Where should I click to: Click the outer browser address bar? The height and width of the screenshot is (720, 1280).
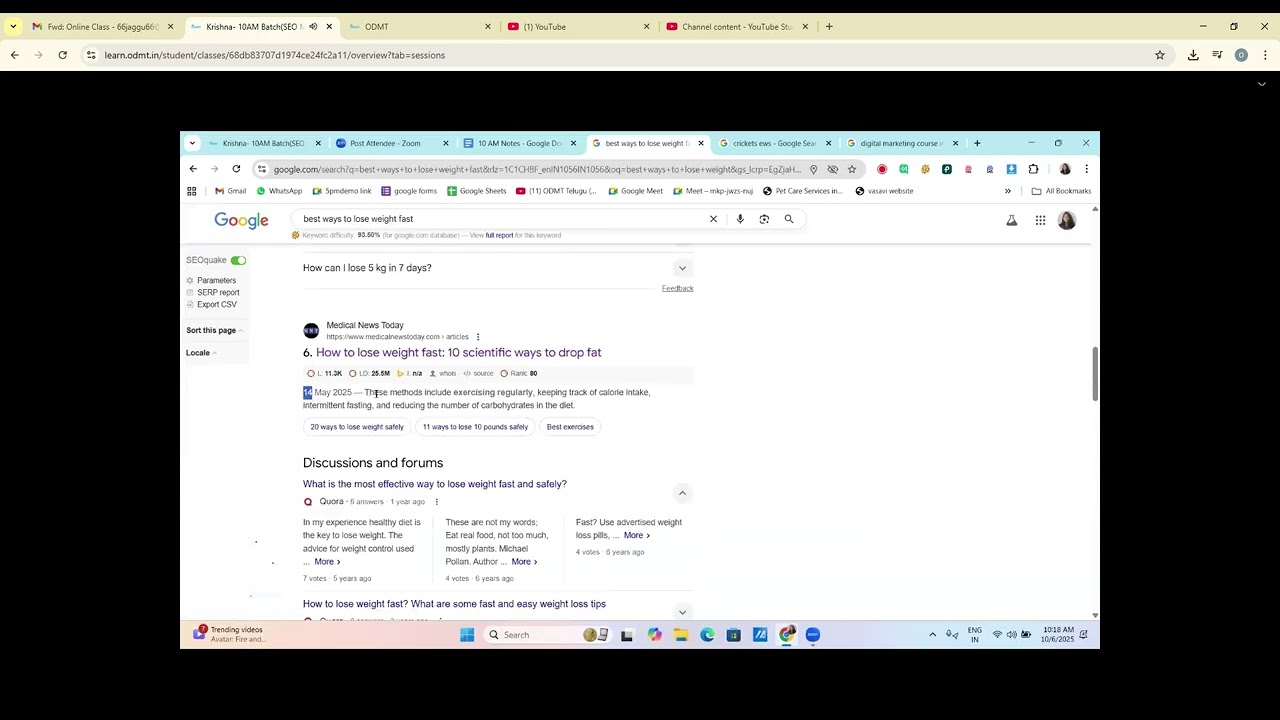(x=620, y=55)
